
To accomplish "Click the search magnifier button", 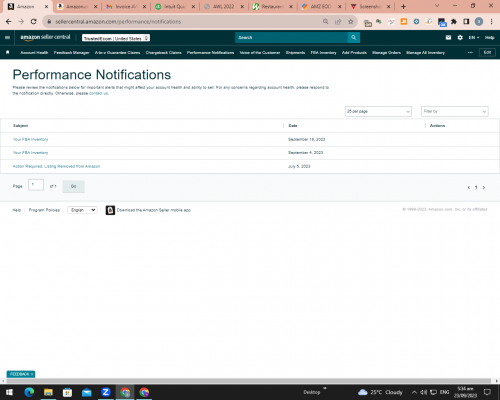I will (354, 38).
